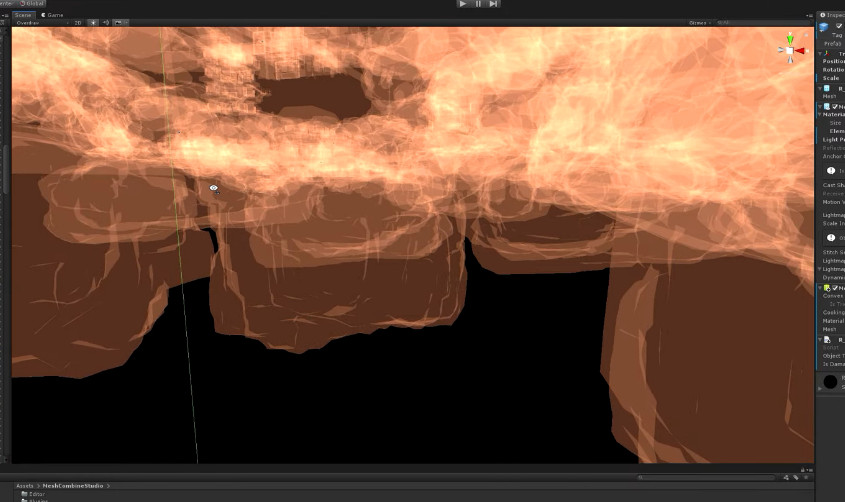Expand the material foldout arrow

[820, 388]
